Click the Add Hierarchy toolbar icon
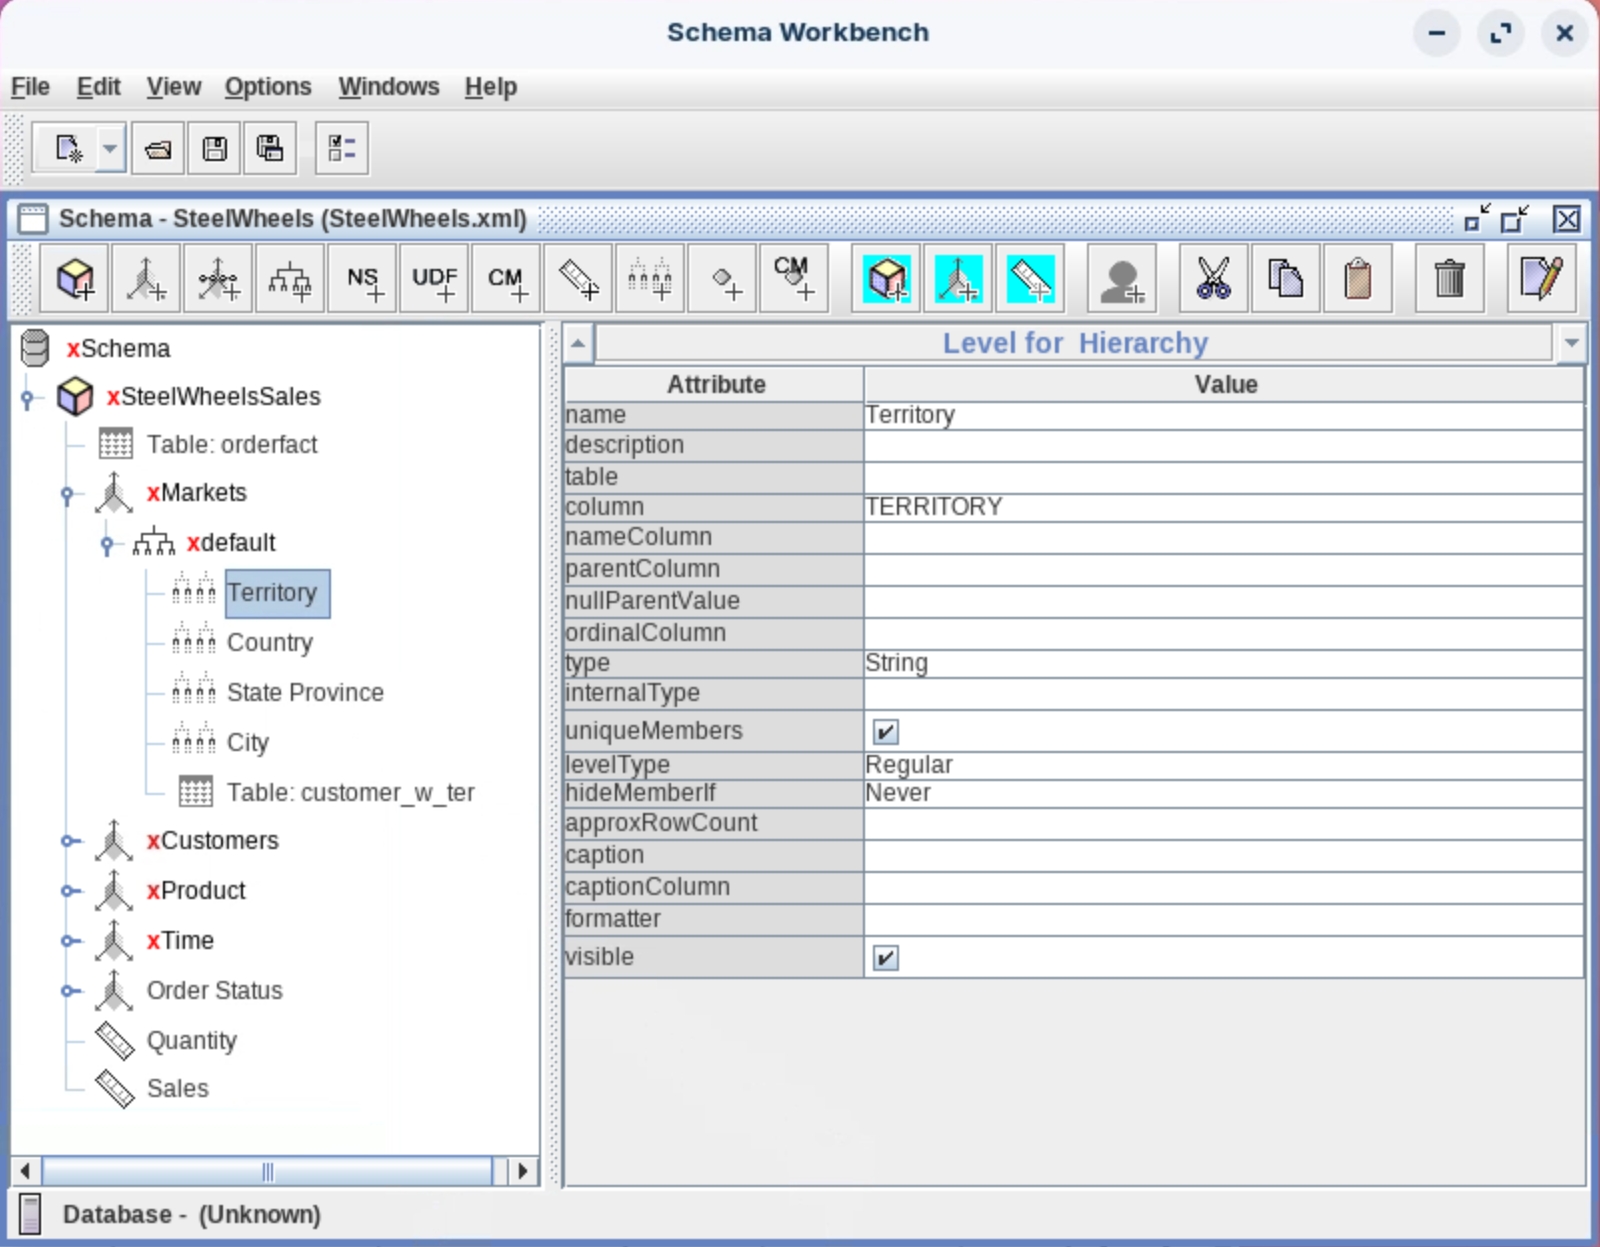This screenshot has height=1247, width=1600. coord(290,279)
